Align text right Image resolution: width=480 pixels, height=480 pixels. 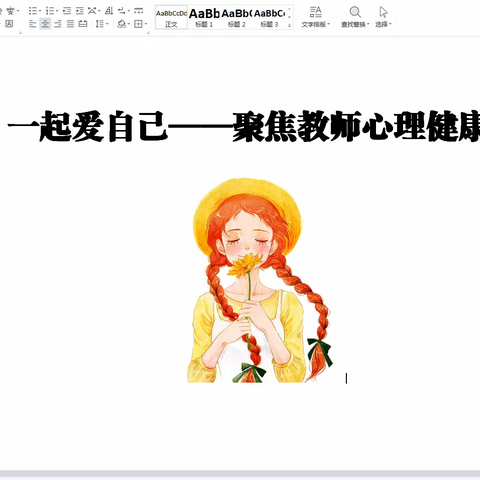click(58, 24)
